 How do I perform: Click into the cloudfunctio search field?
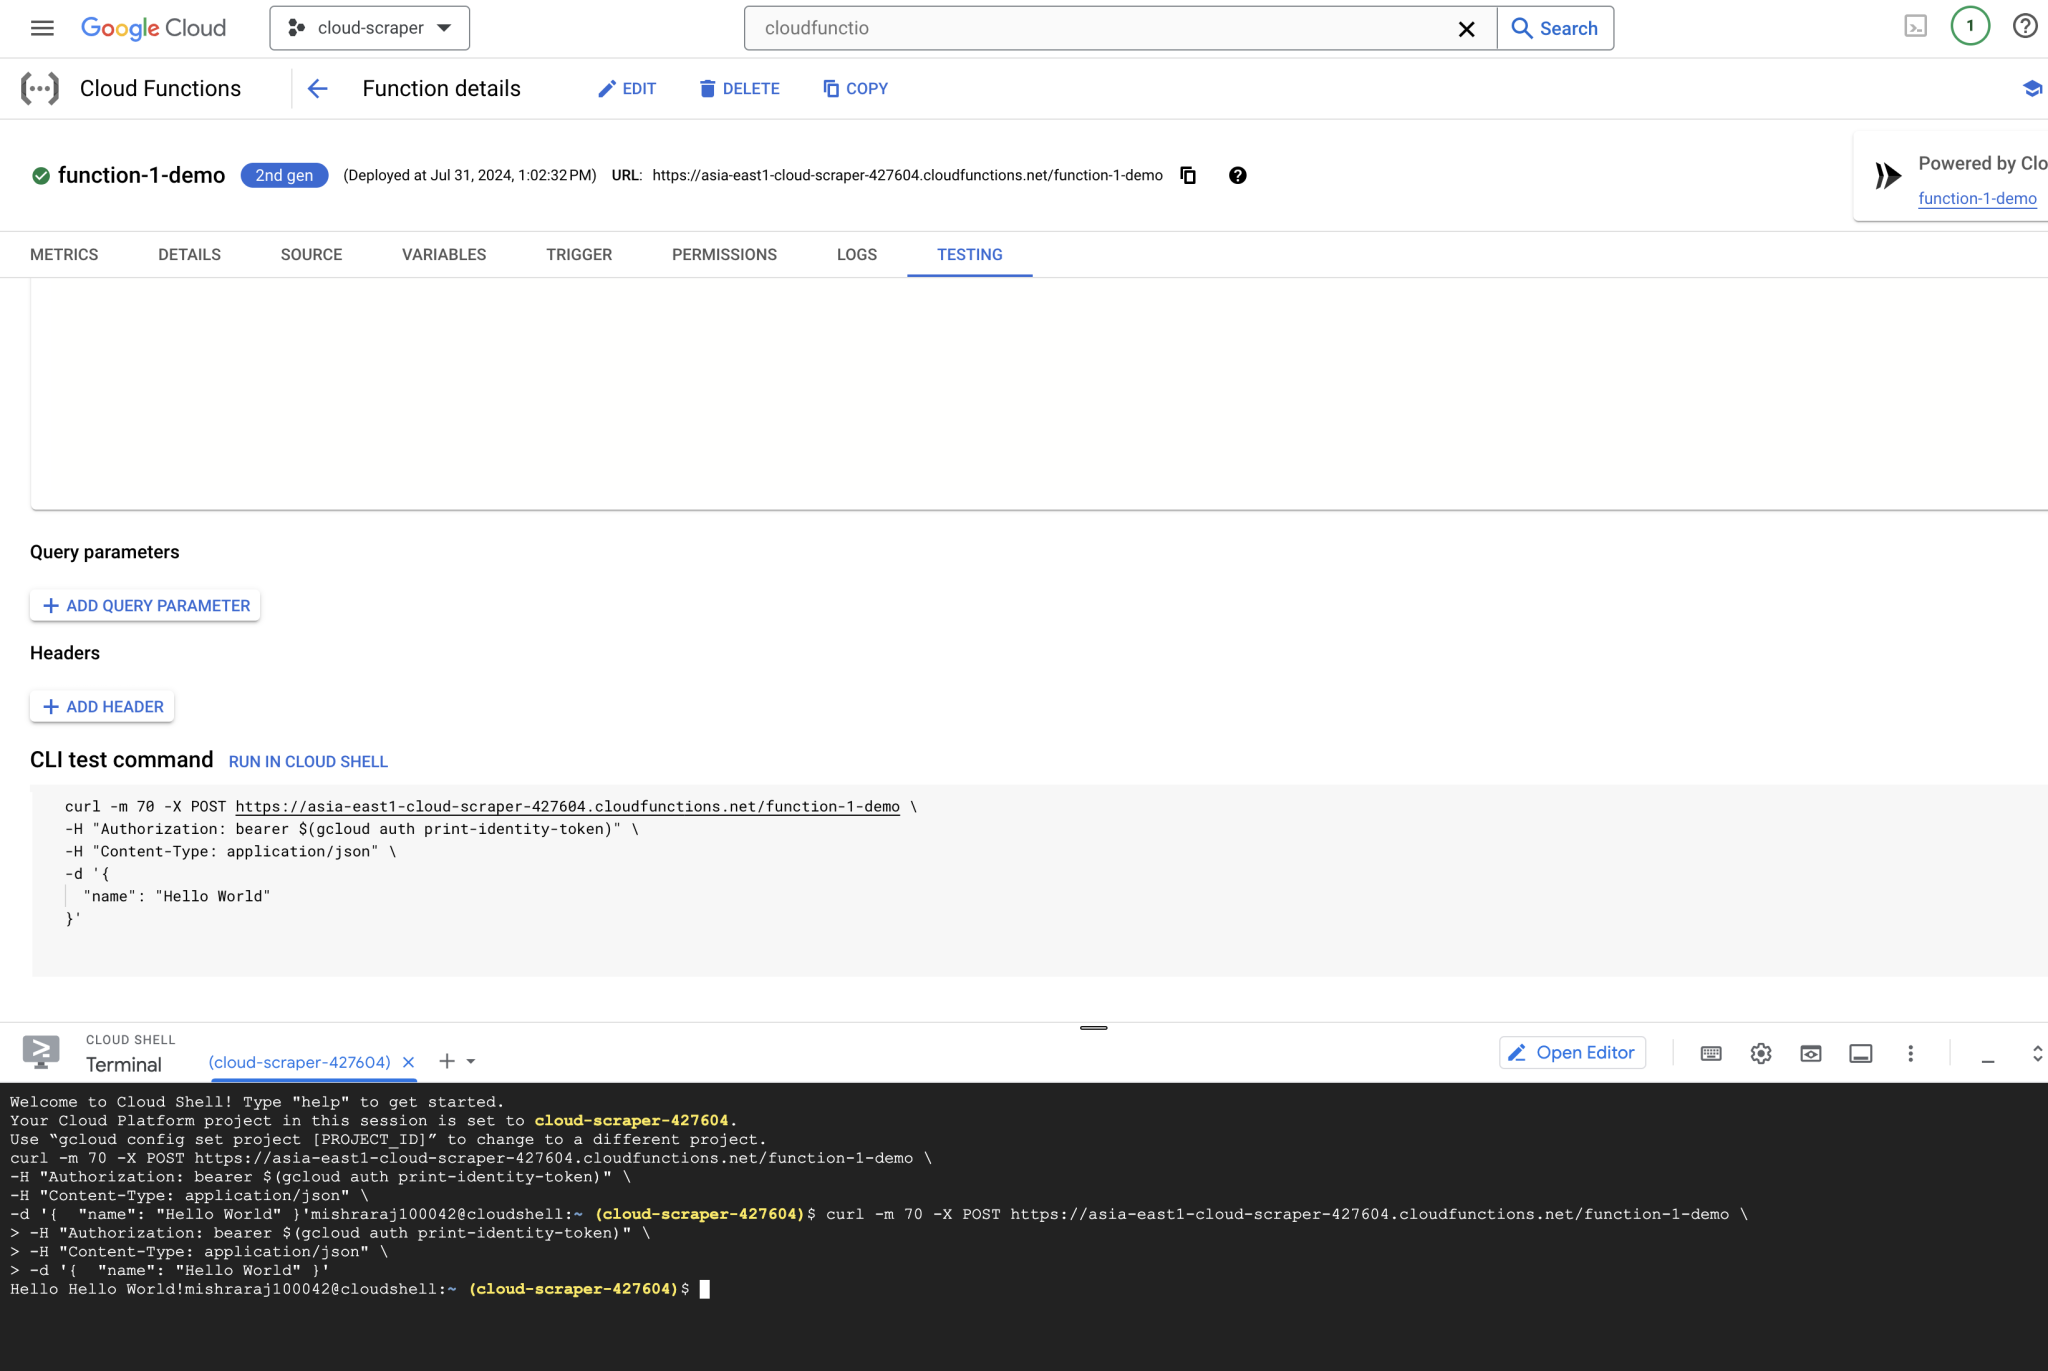(1100, 28)
